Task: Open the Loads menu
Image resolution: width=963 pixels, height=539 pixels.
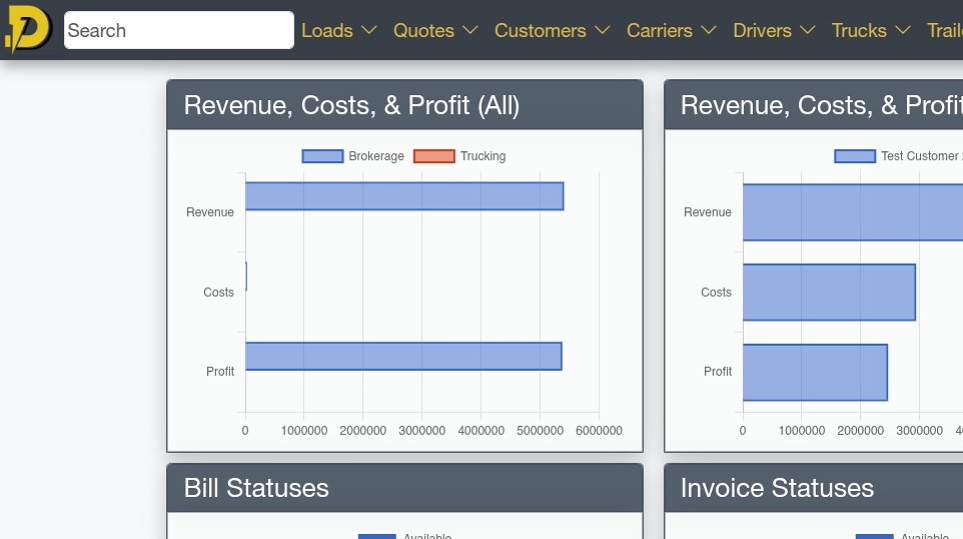Action: 338,30
